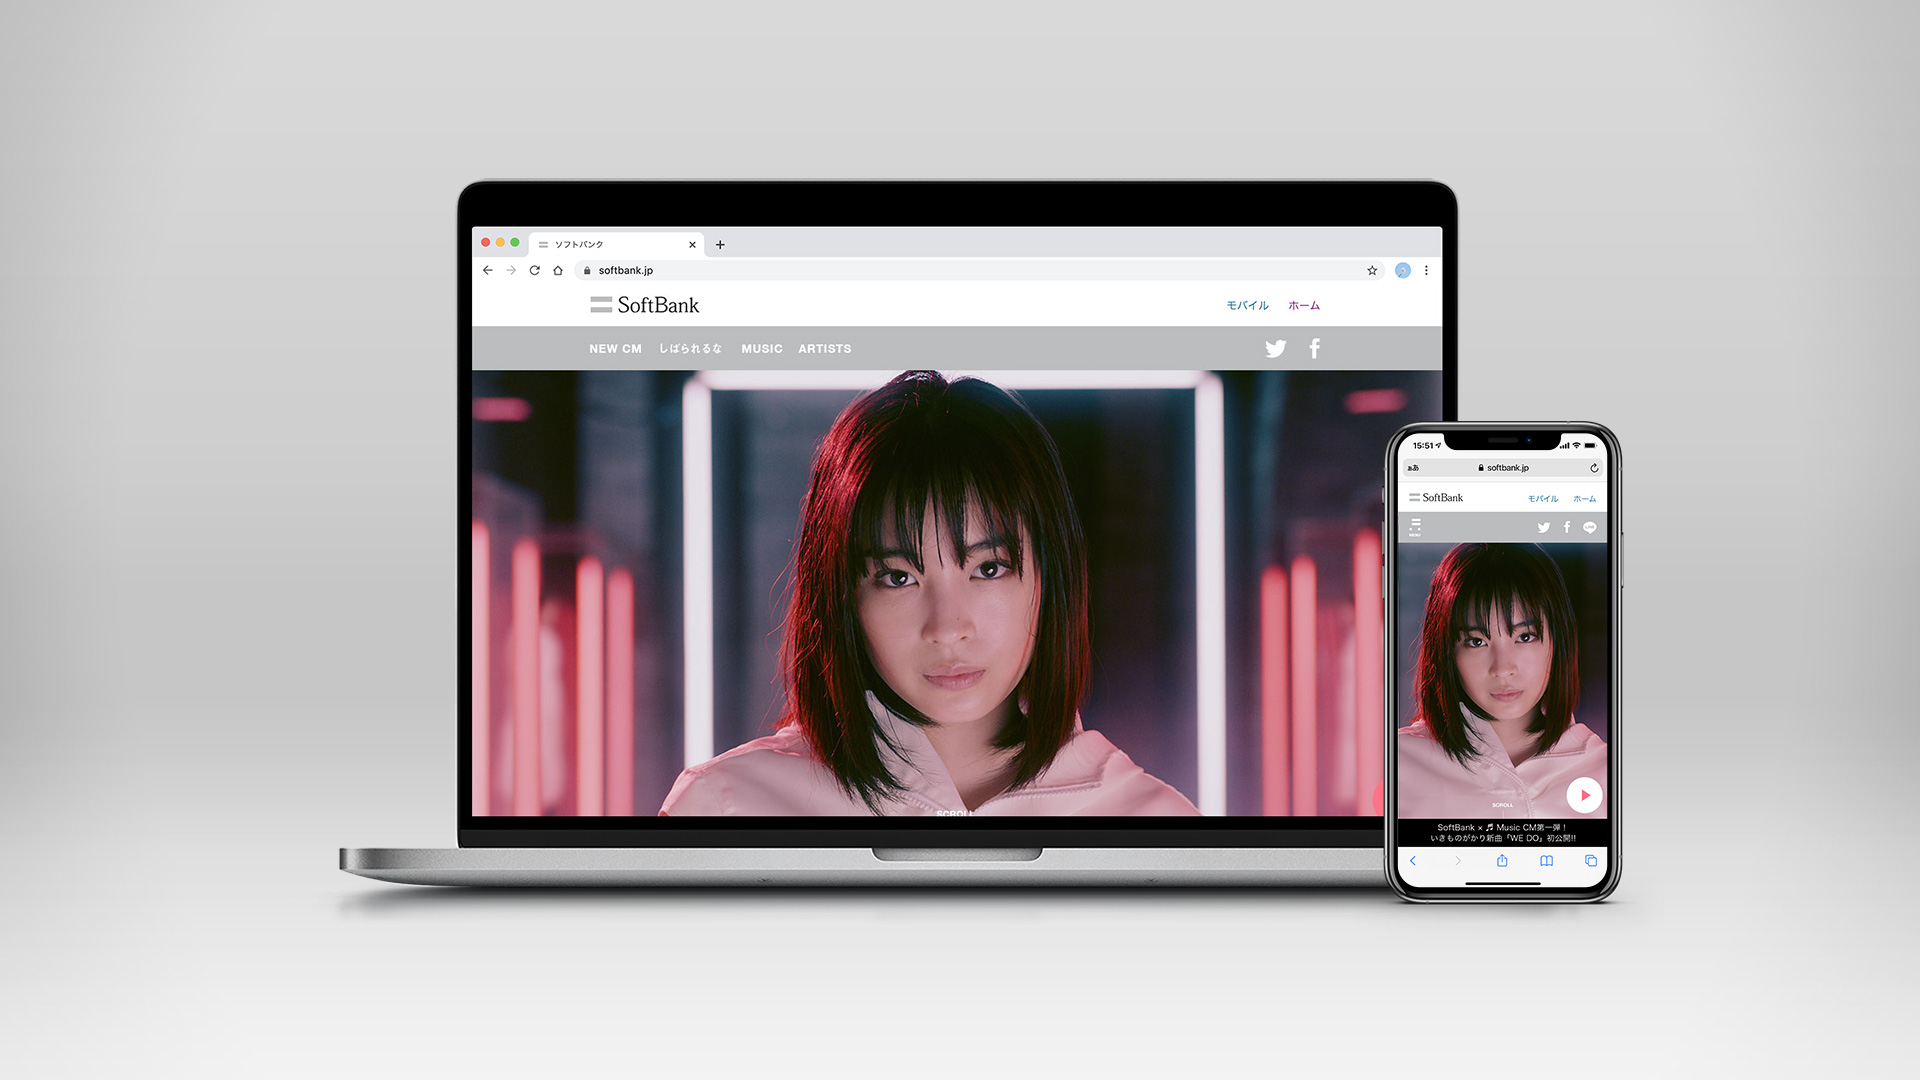Open the phone's hamburger MENU
Viewport: 1920px width, 1080px height.
(1415, 527)
